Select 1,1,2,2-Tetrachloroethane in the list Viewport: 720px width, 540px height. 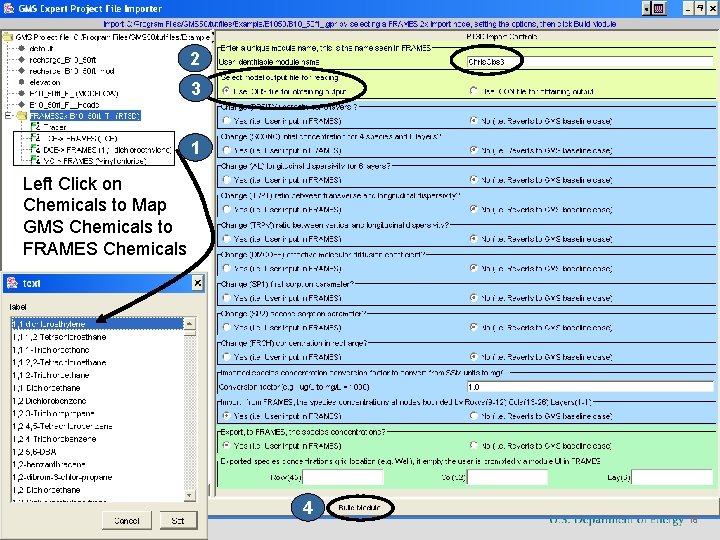pyautogui.click(x=97, y=362)
